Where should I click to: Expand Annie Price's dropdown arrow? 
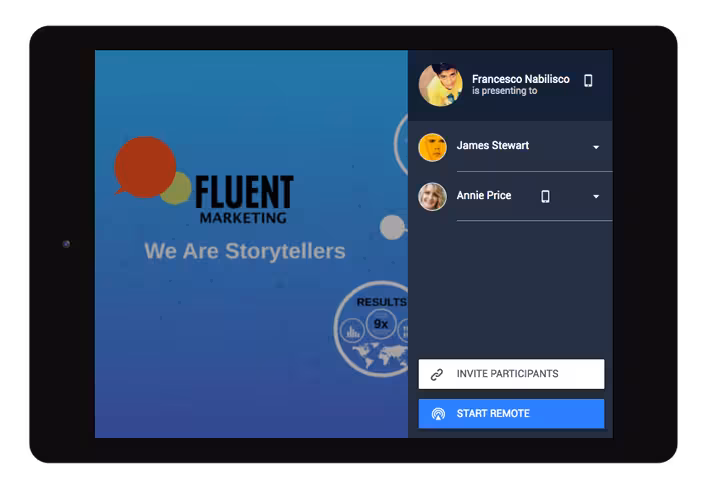(596, 197)
